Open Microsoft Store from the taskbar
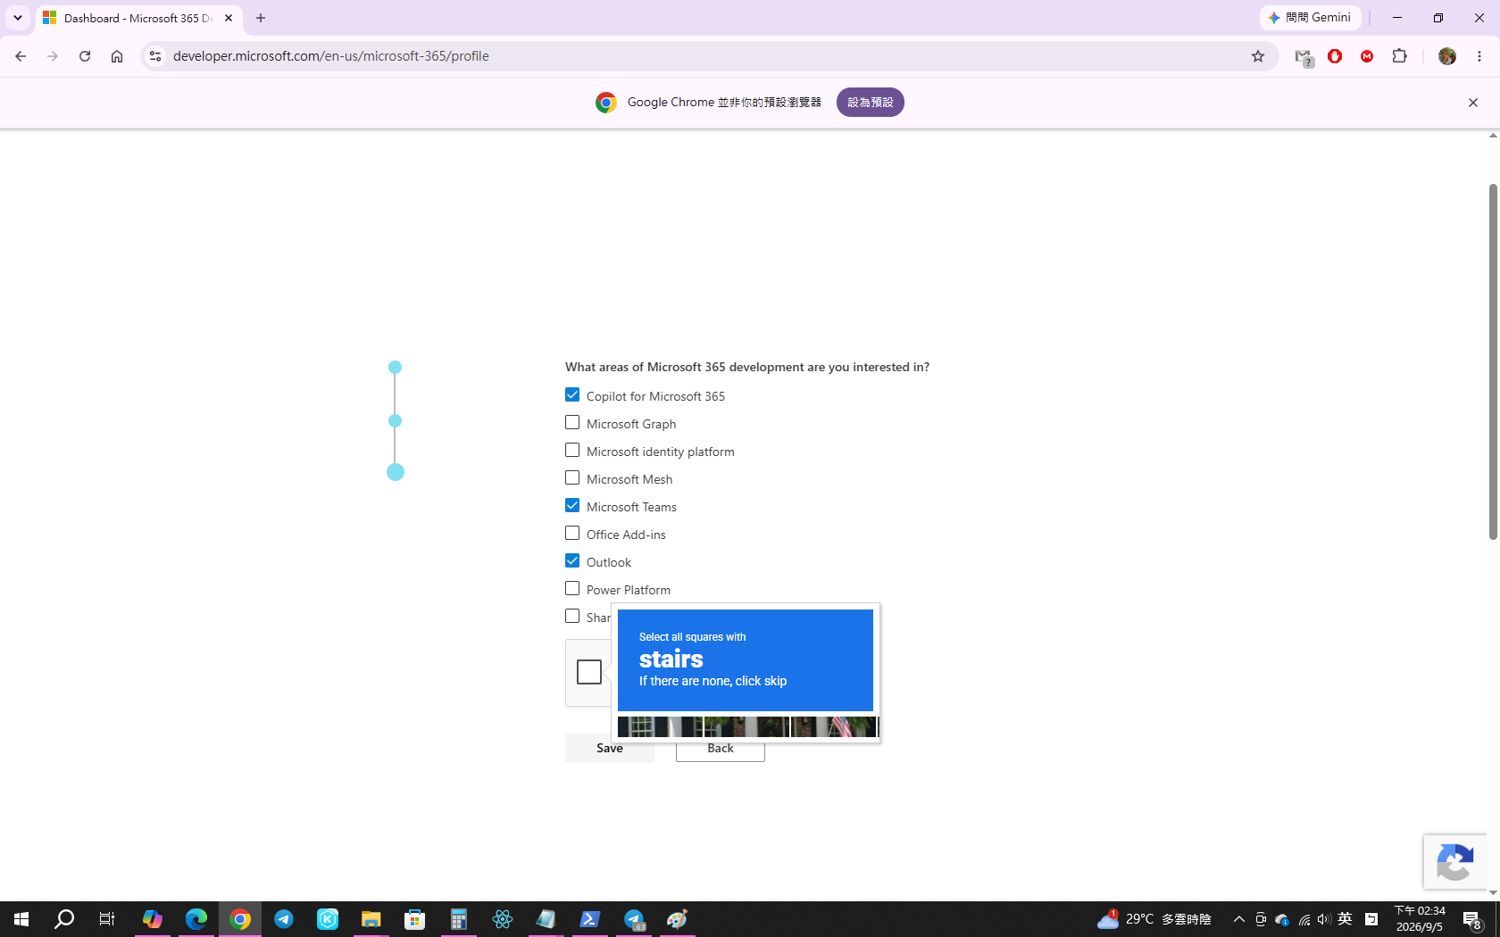Viewport: 1500px width, 937px height. 415,919
